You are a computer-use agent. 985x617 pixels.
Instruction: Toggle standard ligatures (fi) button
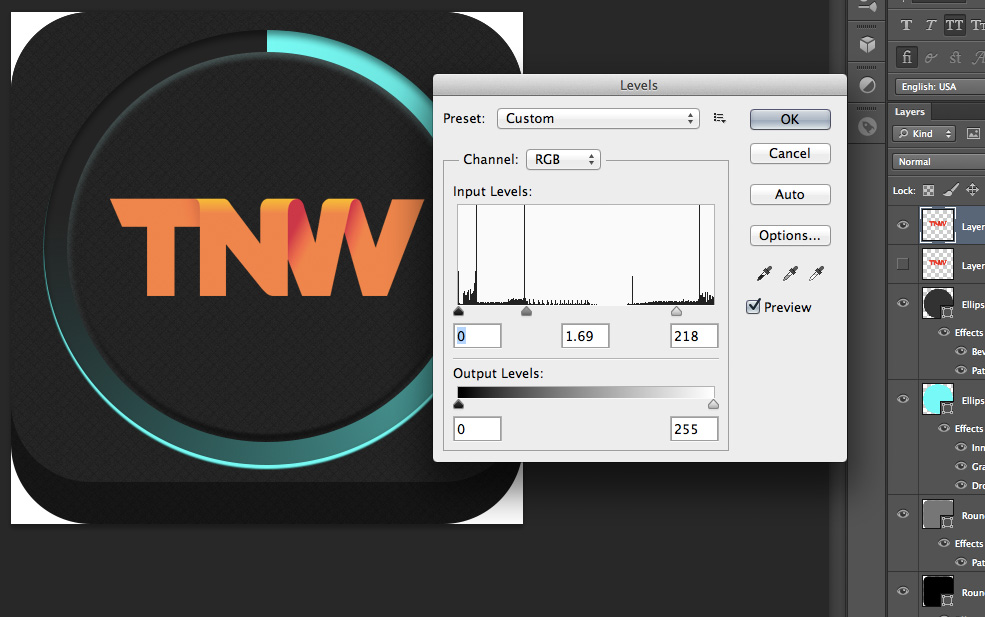click(906, 57)
